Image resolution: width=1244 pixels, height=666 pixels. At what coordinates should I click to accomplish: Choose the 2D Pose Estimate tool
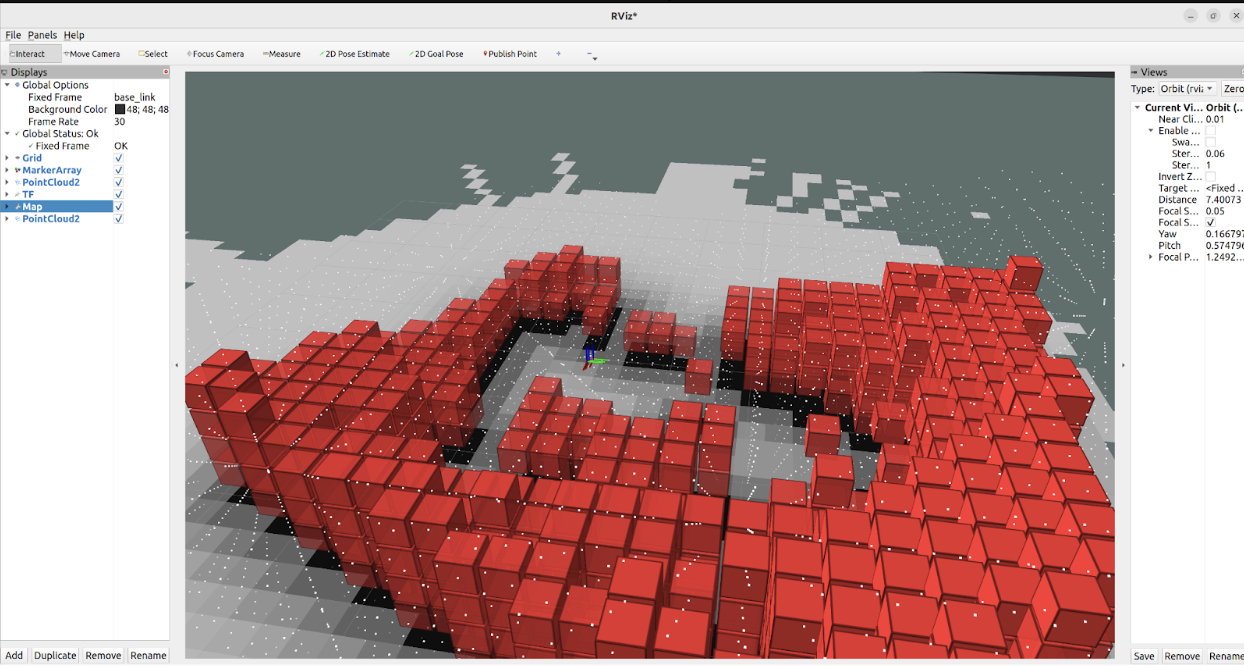pos(355,54)
